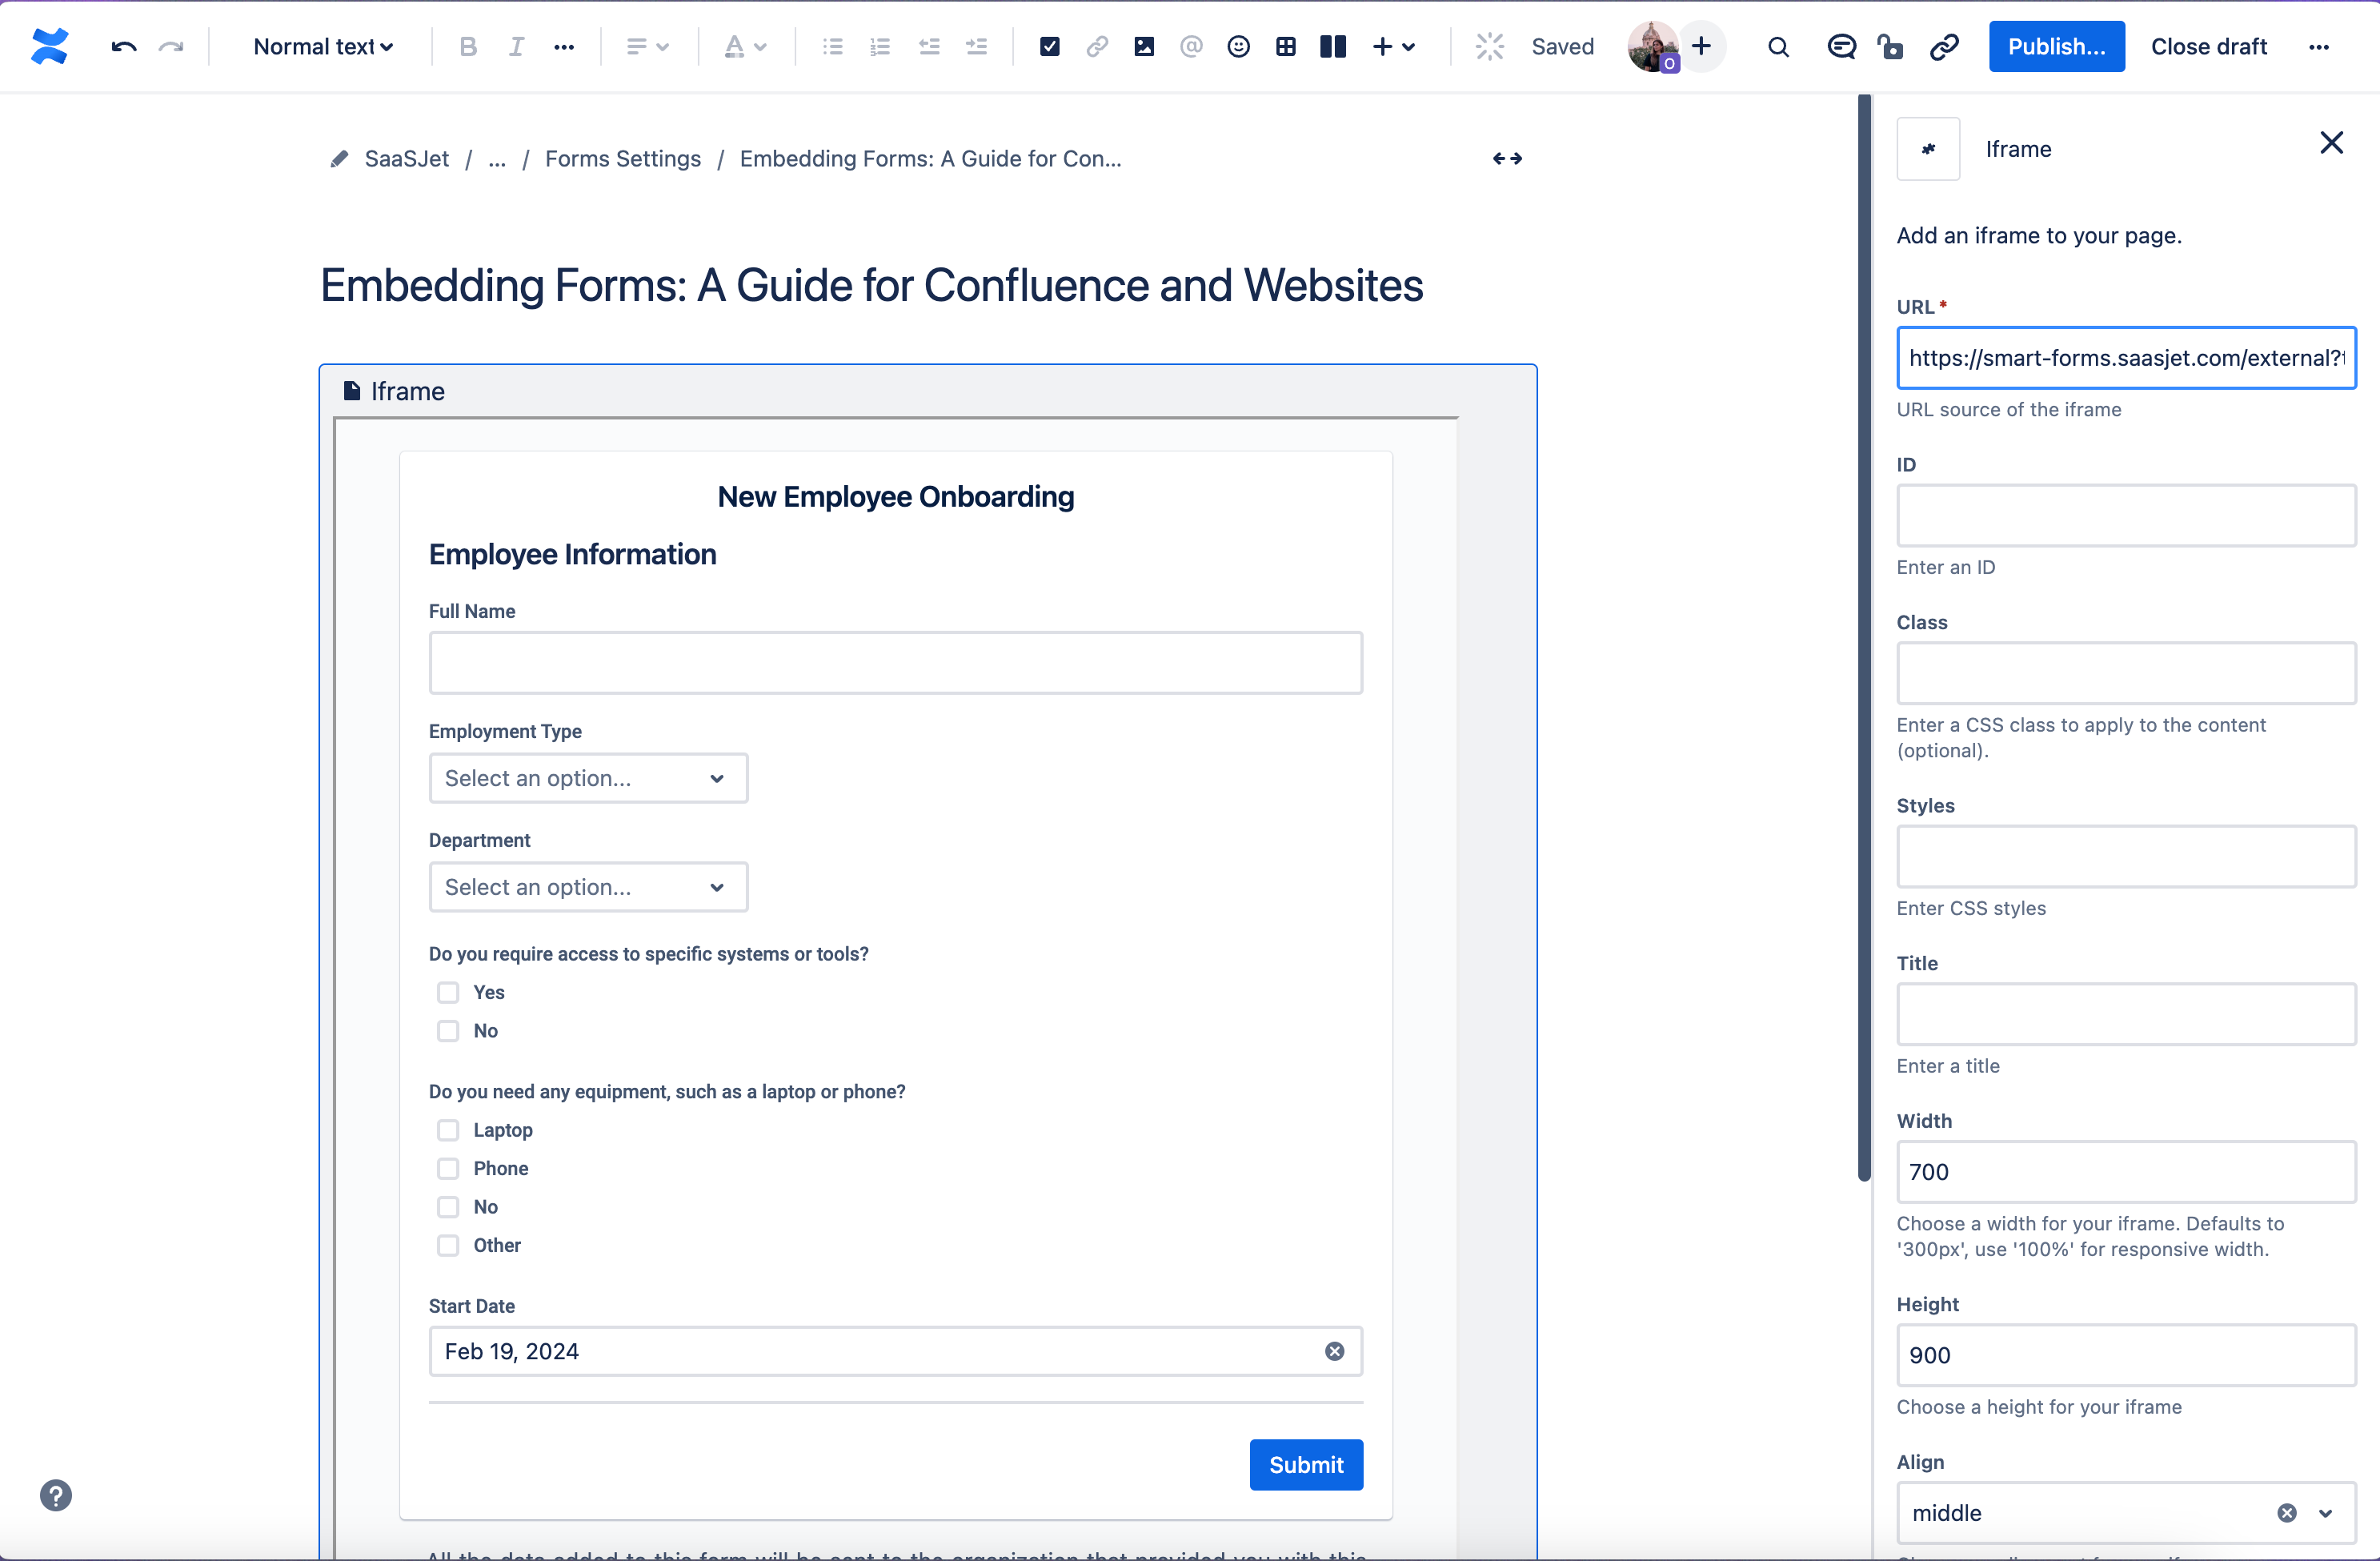The image size is (2380, 1561).
Task: Publish the page
Action: point(2056,46)
